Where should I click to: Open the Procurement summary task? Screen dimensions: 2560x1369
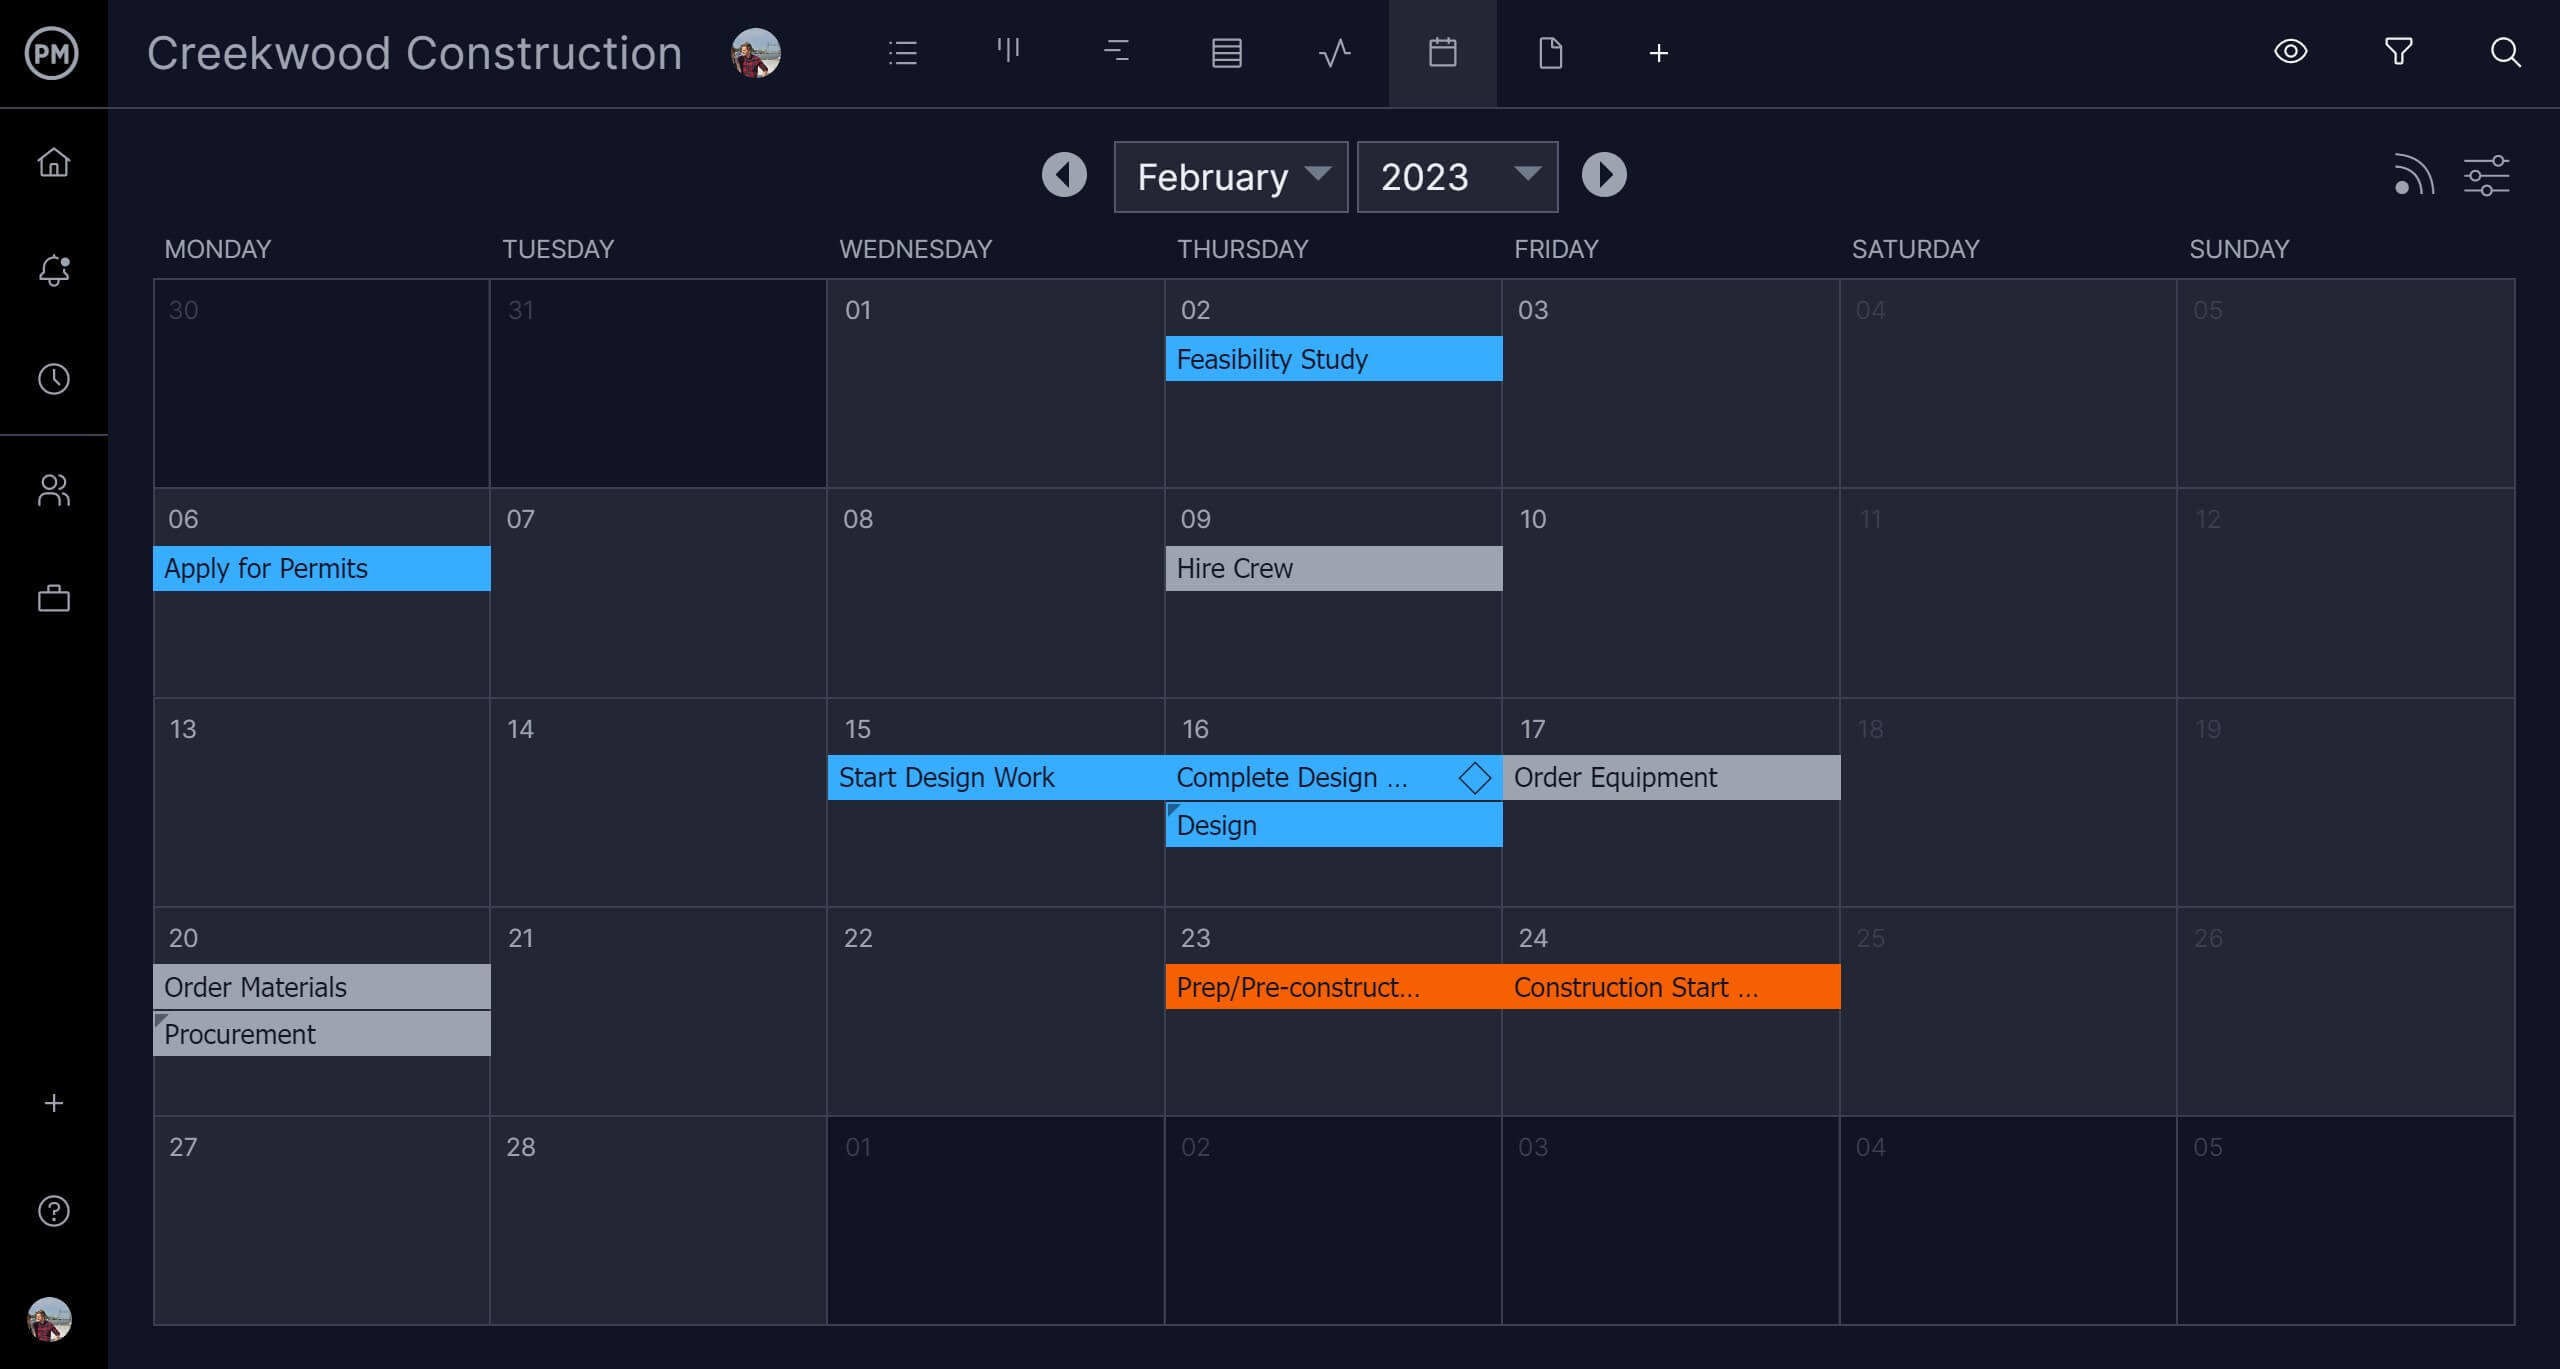(321, 1034)
